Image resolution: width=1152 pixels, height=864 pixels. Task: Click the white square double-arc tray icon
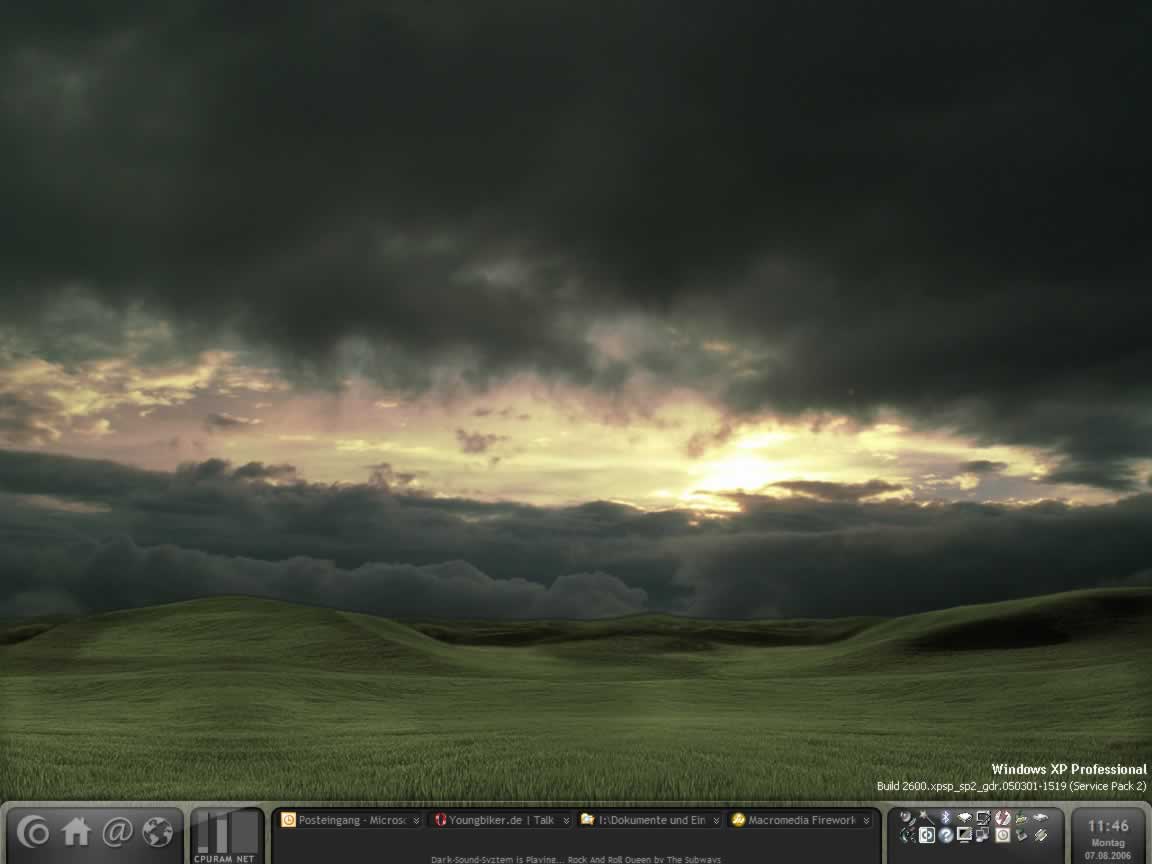[927, 835]
